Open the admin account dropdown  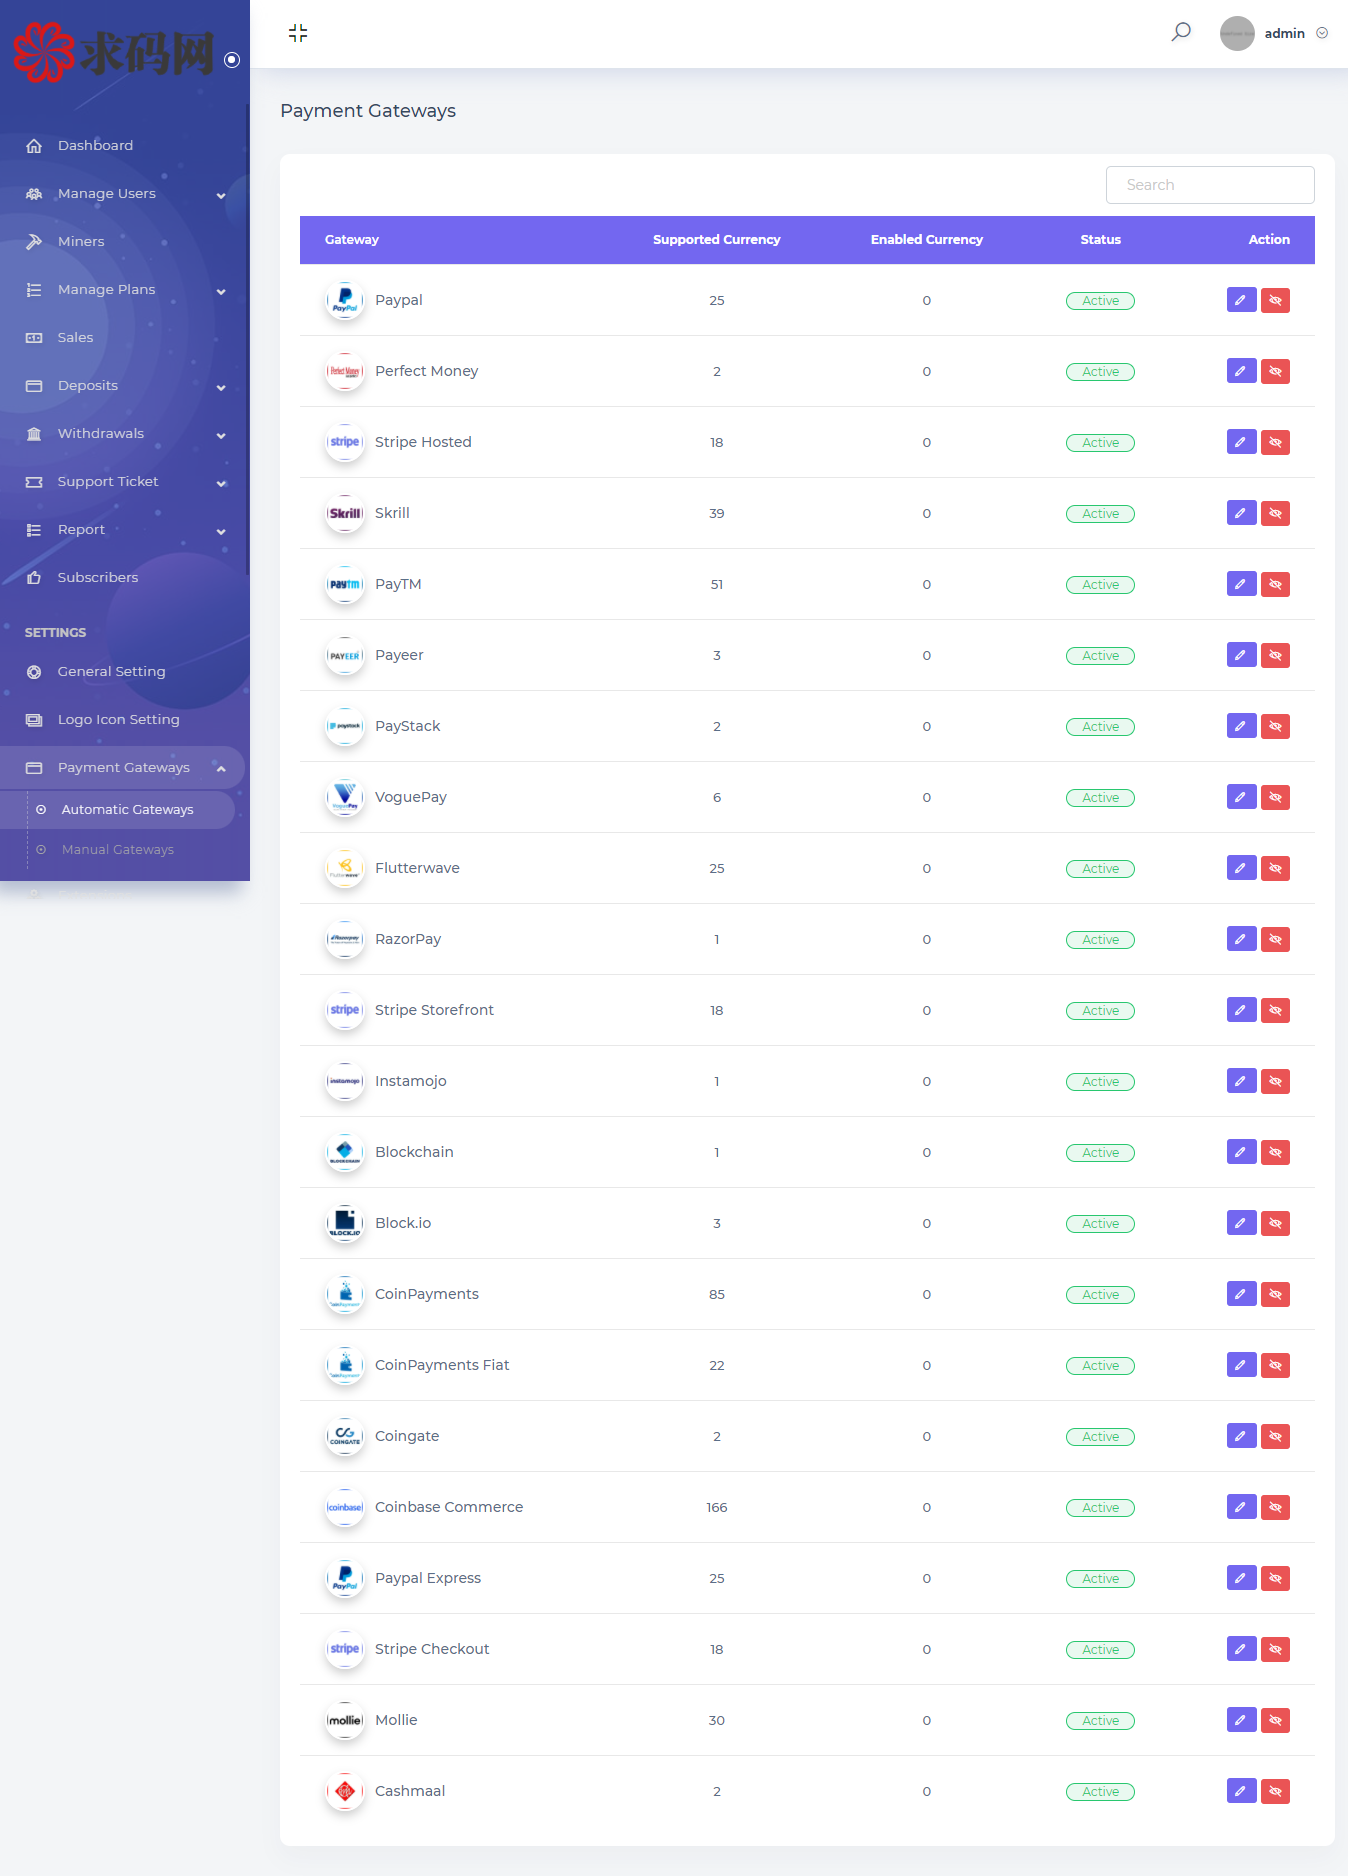tap(1322, 33)
